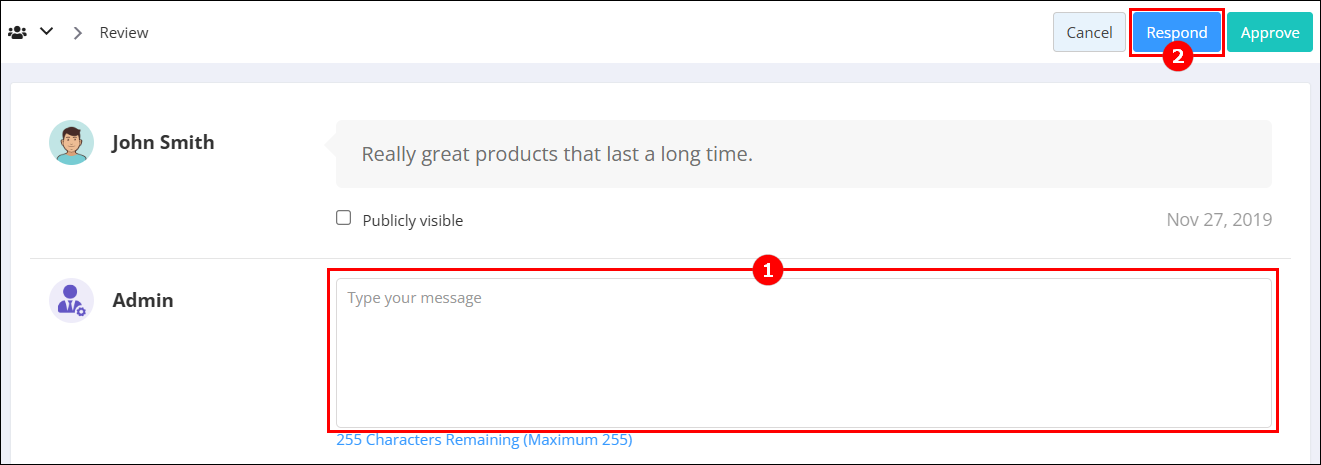Click the Nov 27, 2019 review date

tap(1219, 219)
